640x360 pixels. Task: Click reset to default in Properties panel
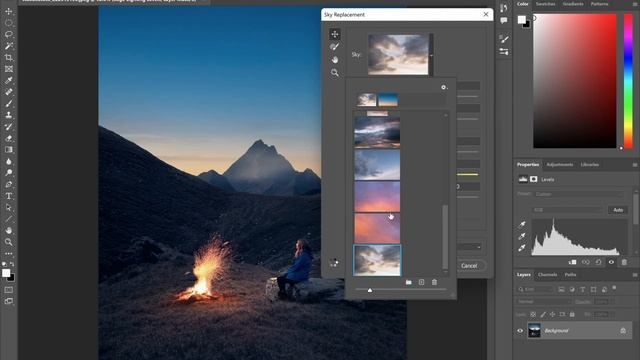pyautogui.click(x=598, y=262)
